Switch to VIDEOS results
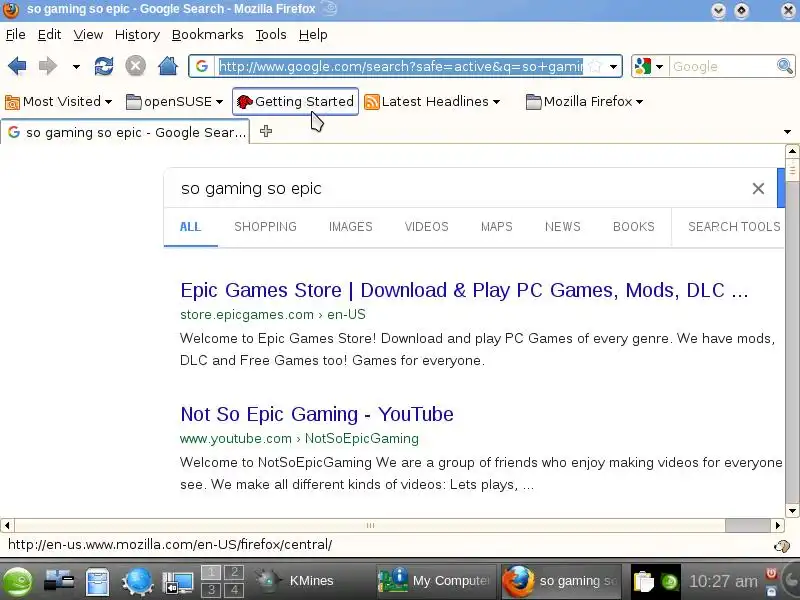This screenshot has width=800, height=600. (x=427, y=227)
